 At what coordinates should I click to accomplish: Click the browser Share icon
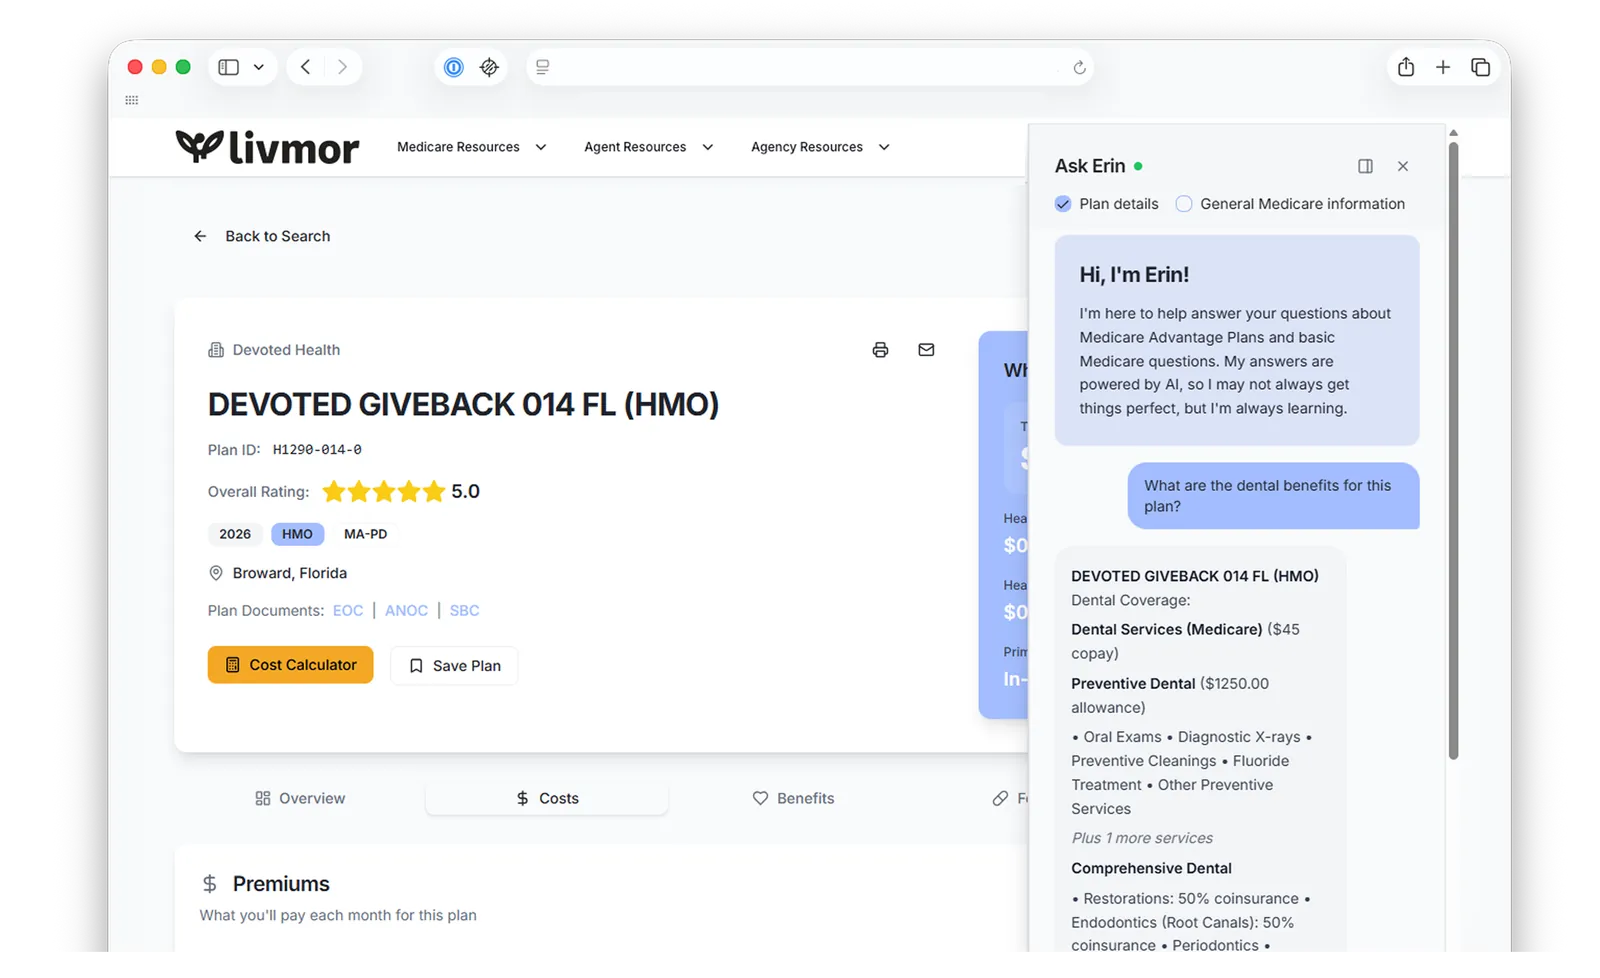coord(1406,67)
